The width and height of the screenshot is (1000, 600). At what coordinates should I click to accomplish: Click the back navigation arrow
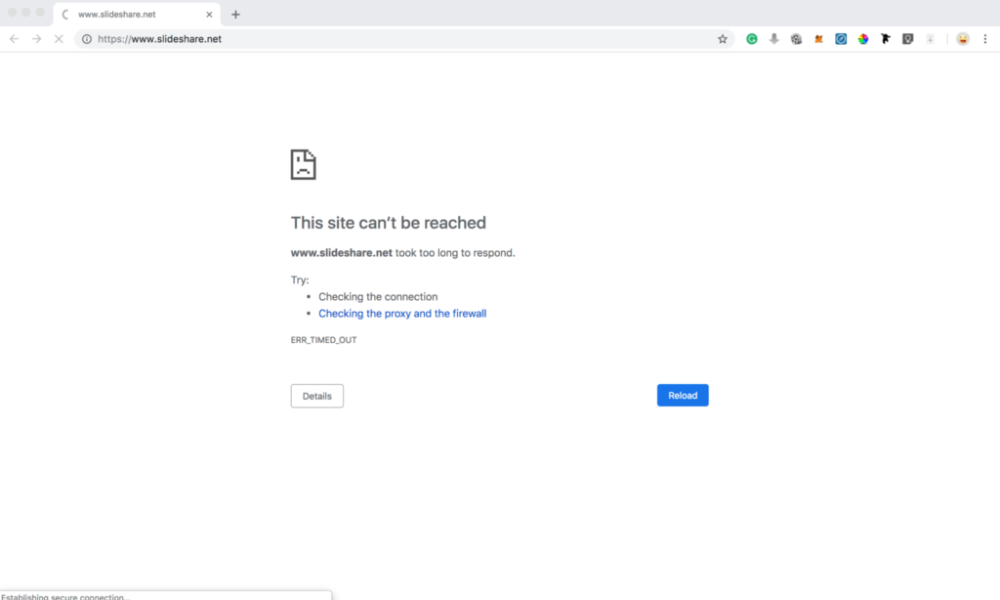(x=13, y=39)
